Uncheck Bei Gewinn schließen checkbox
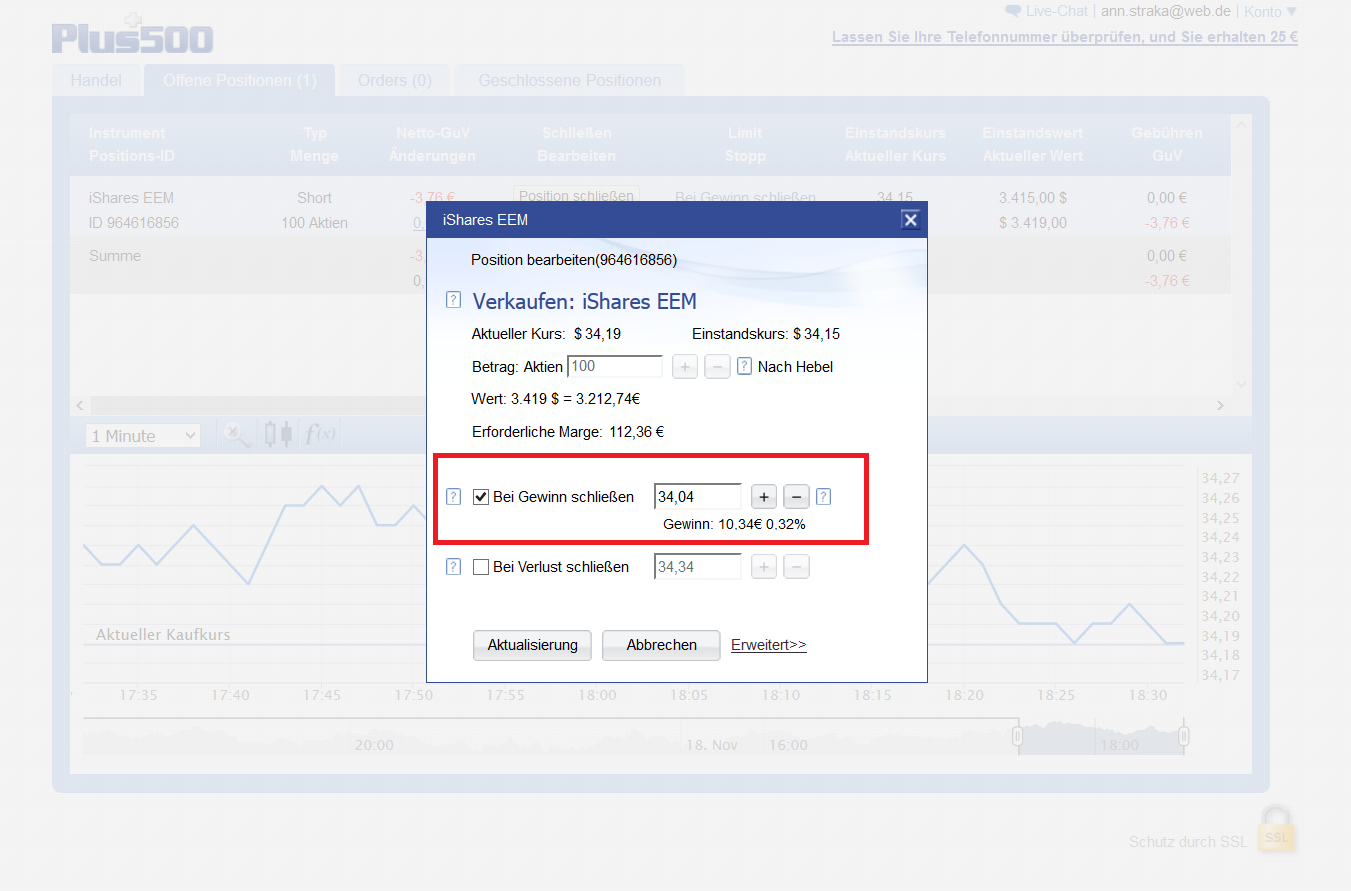This screenshot has height=891, width=1351. 481,496
